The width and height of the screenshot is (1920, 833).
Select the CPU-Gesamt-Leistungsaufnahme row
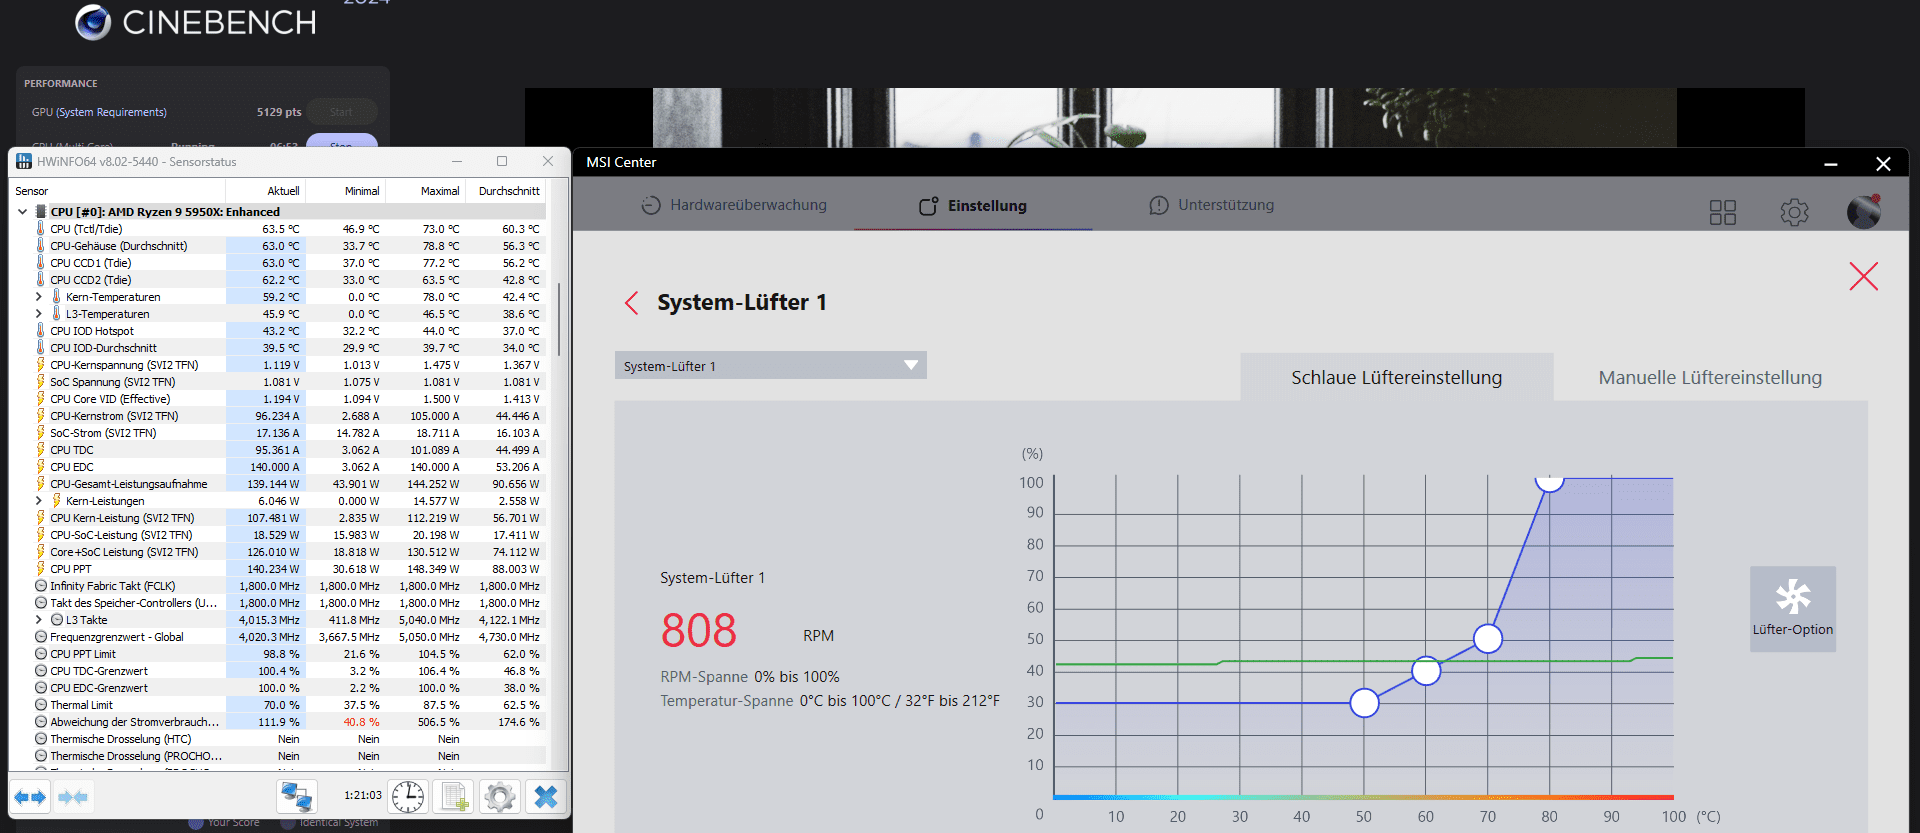coord(278,484)
